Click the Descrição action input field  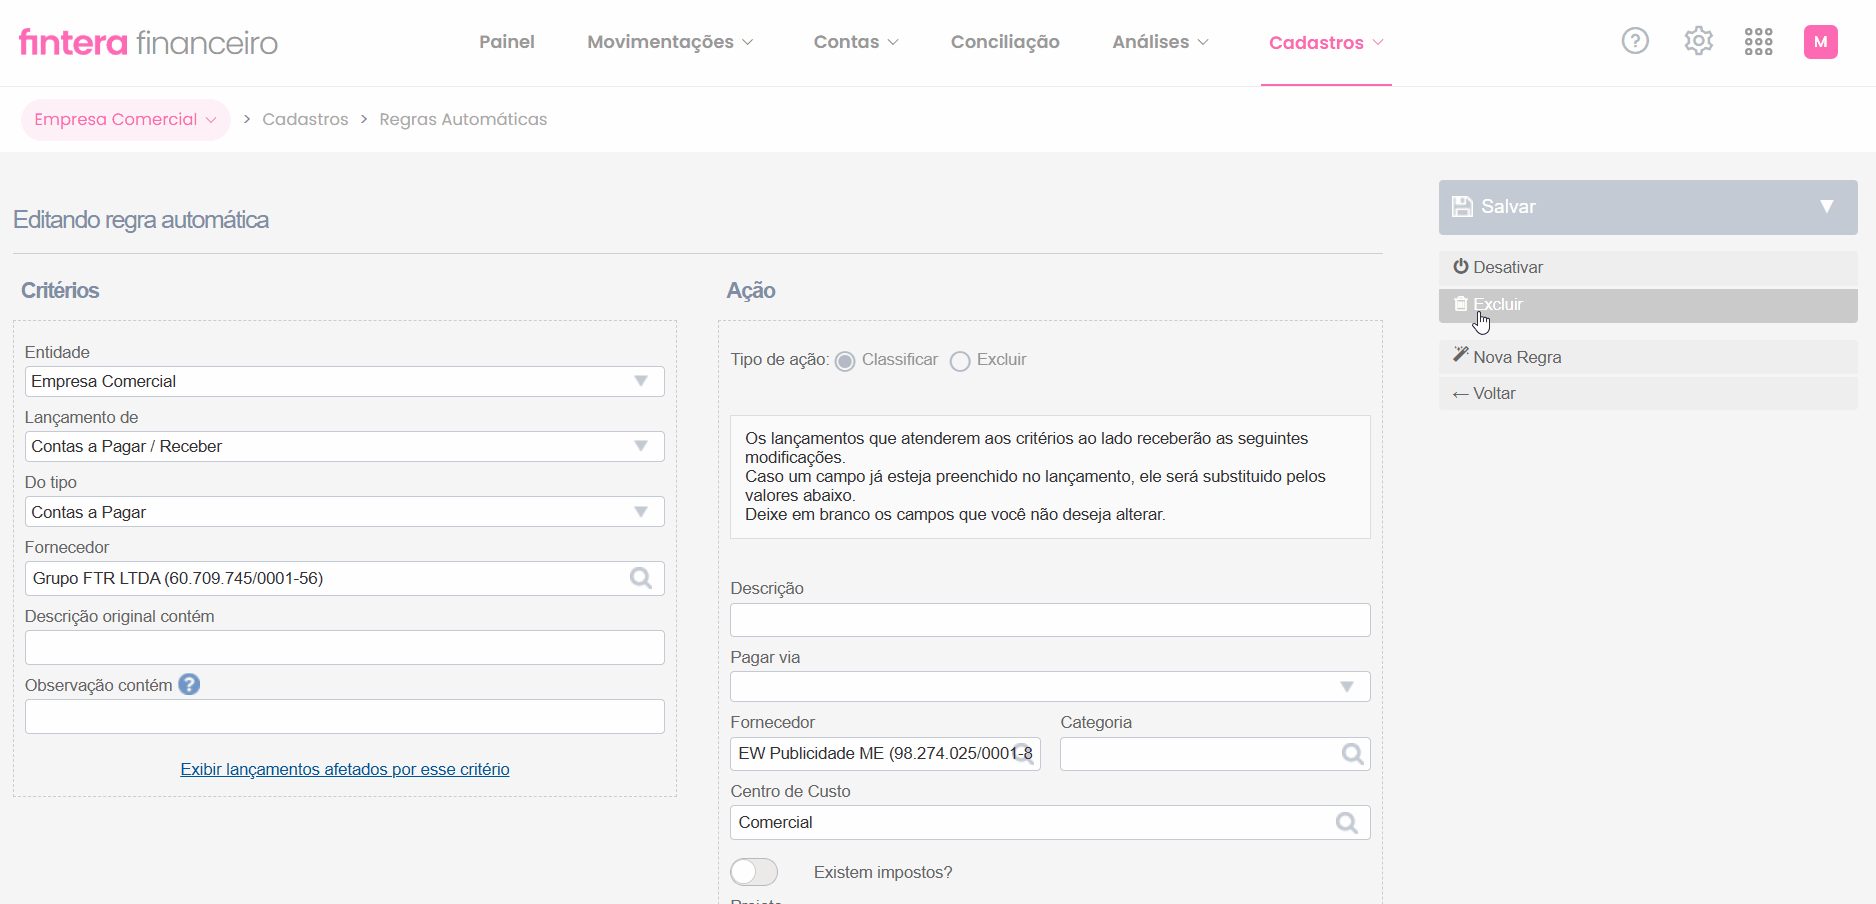point(1050,620)
